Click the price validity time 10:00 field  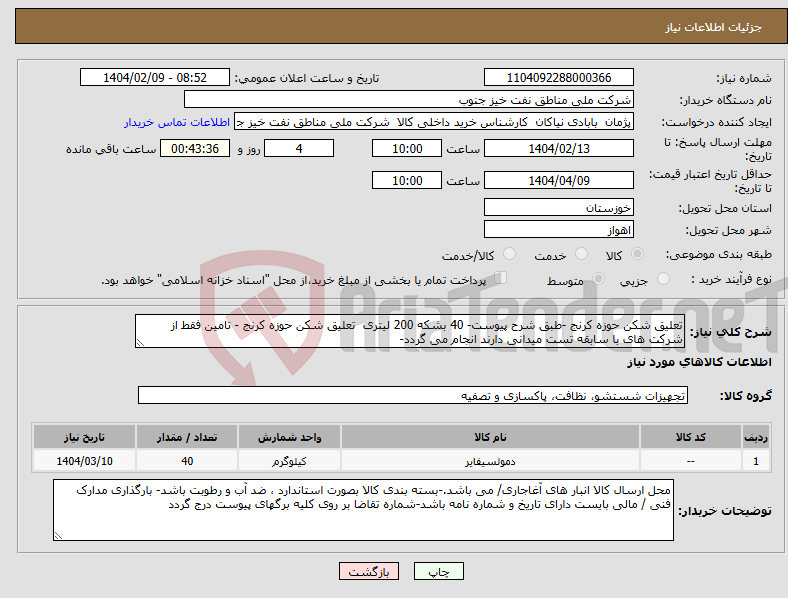[407, 180]
